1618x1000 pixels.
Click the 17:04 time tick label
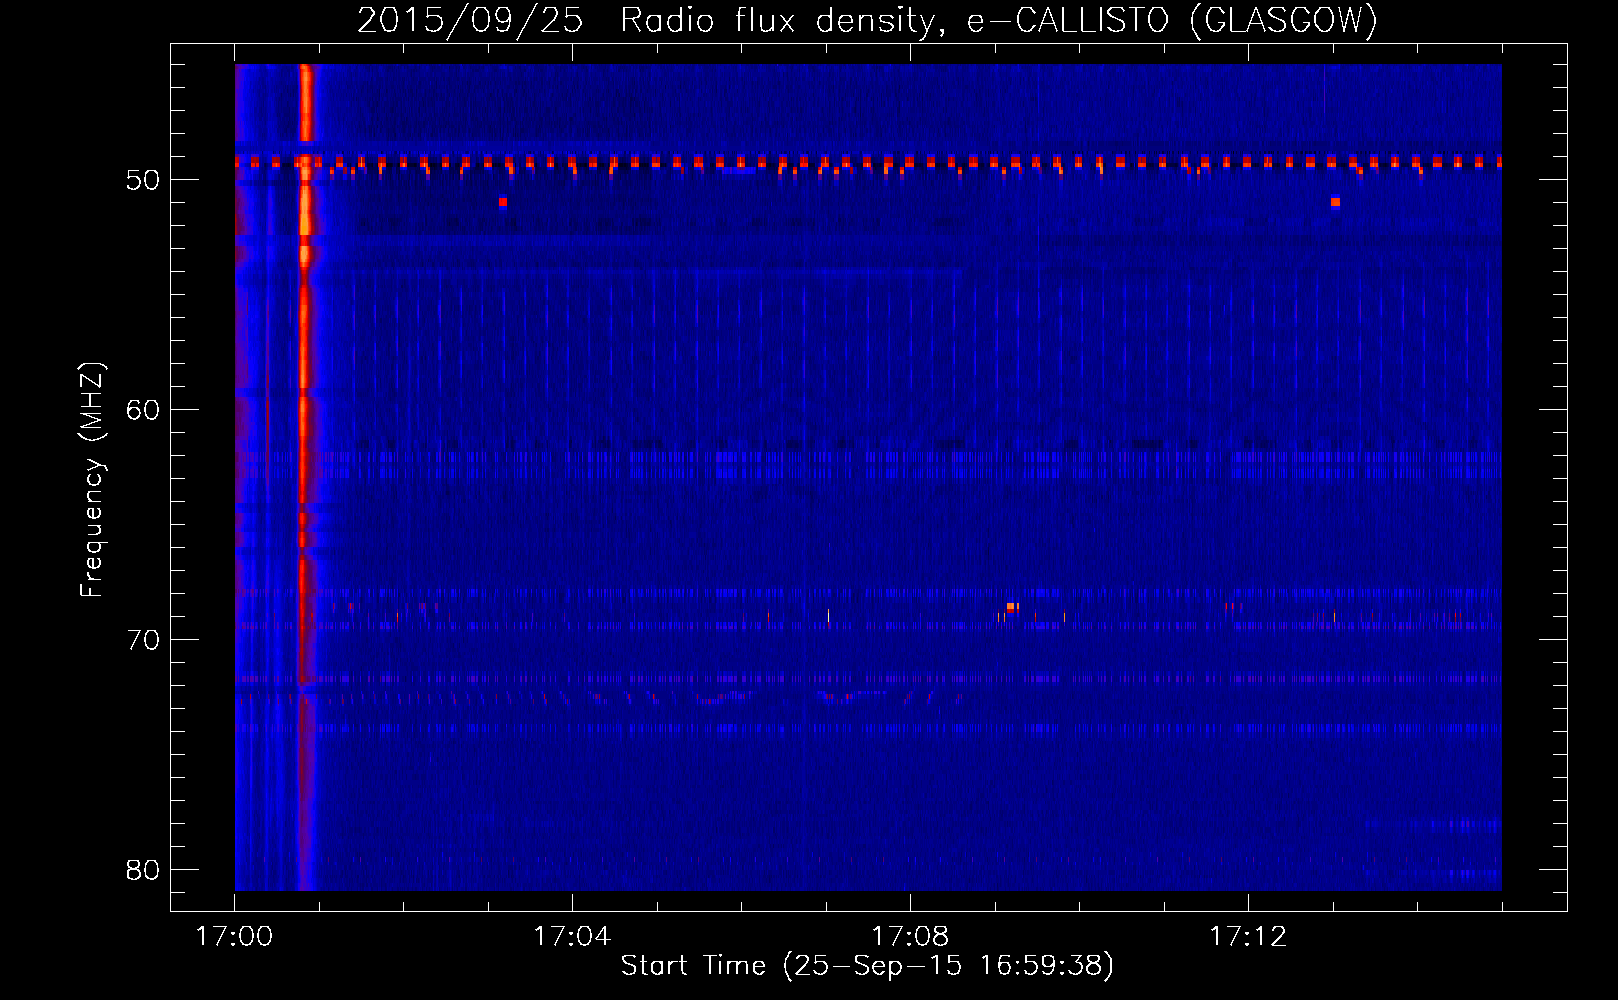pyautogui.click(x=572, y=937)
